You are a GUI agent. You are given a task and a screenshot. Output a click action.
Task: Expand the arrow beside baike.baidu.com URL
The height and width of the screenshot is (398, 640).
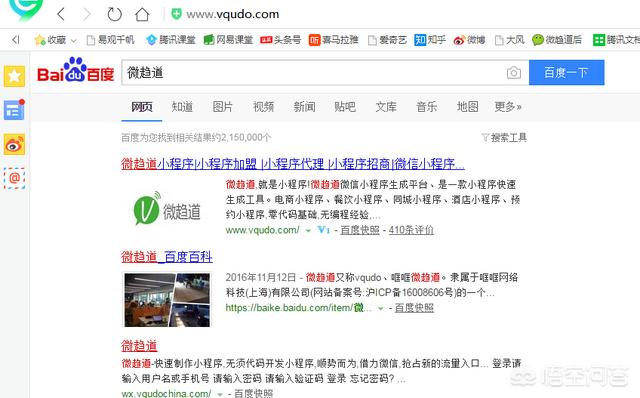click(380, 309)
